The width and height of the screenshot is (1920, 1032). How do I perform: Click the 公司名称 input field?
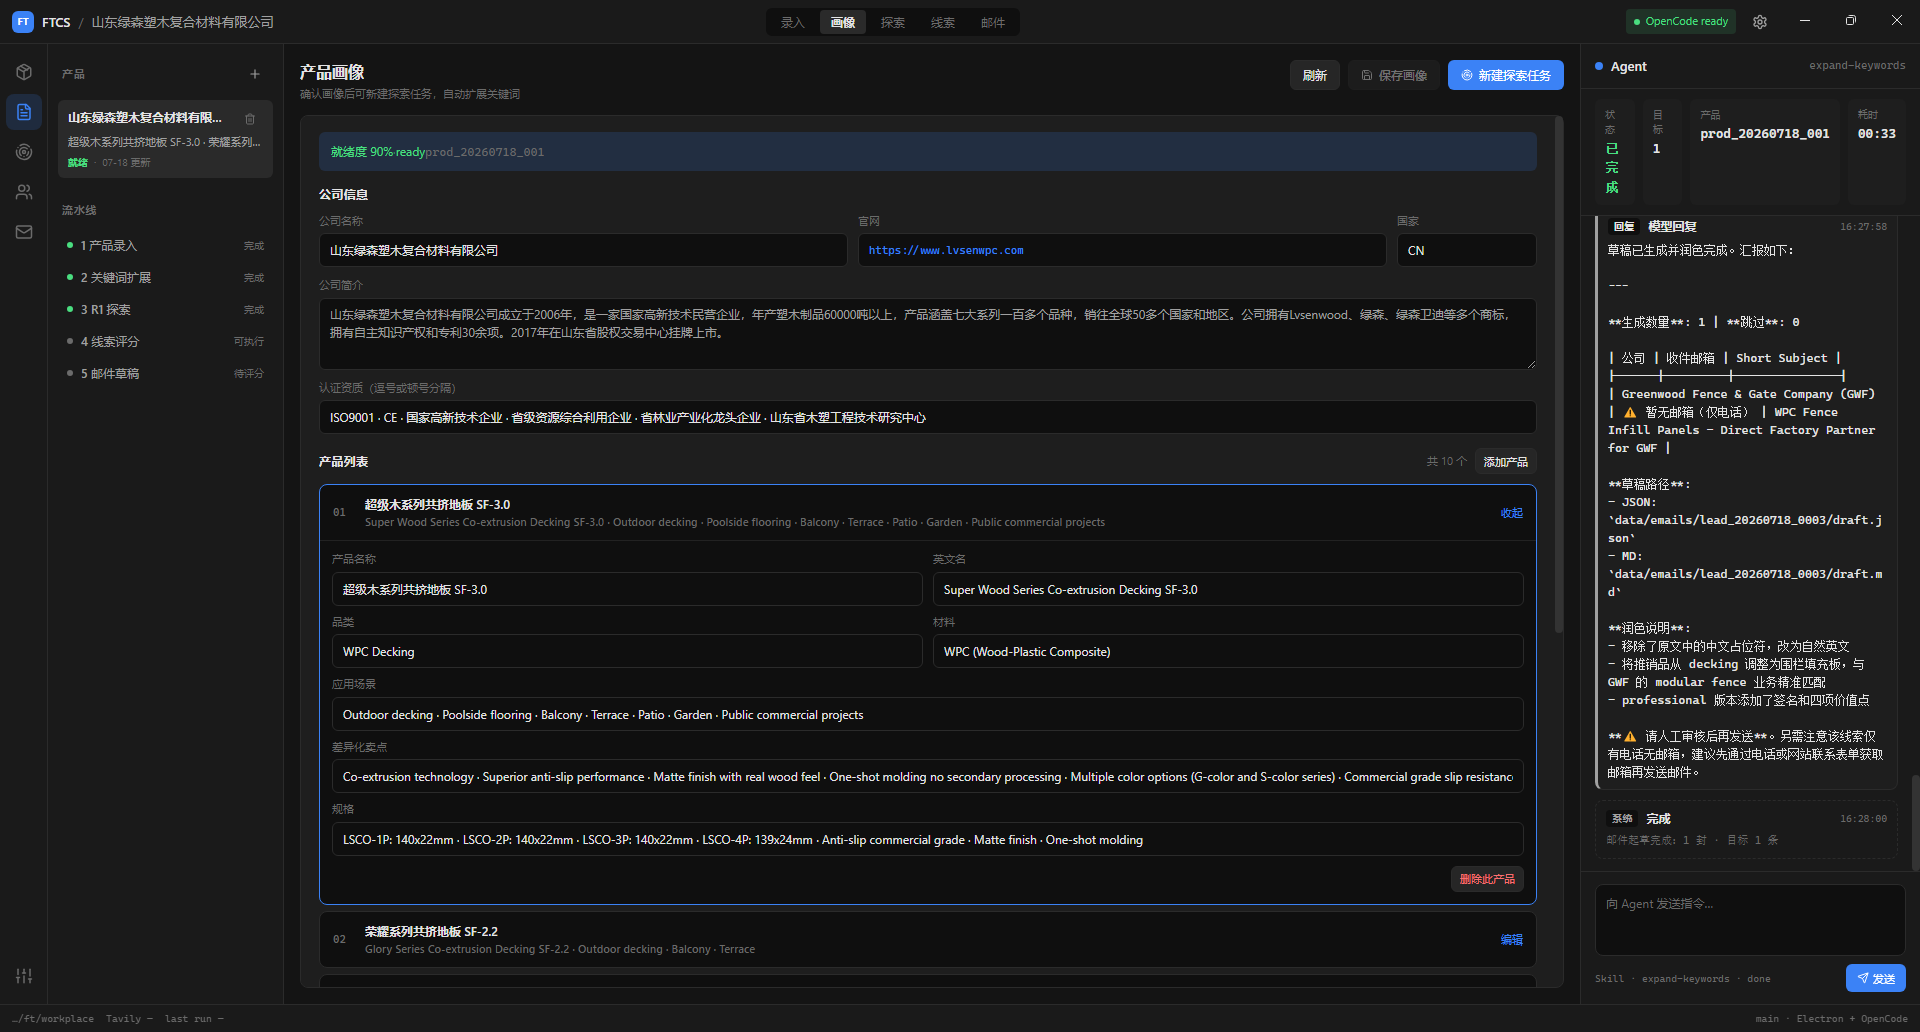click(x=583, y=250)
